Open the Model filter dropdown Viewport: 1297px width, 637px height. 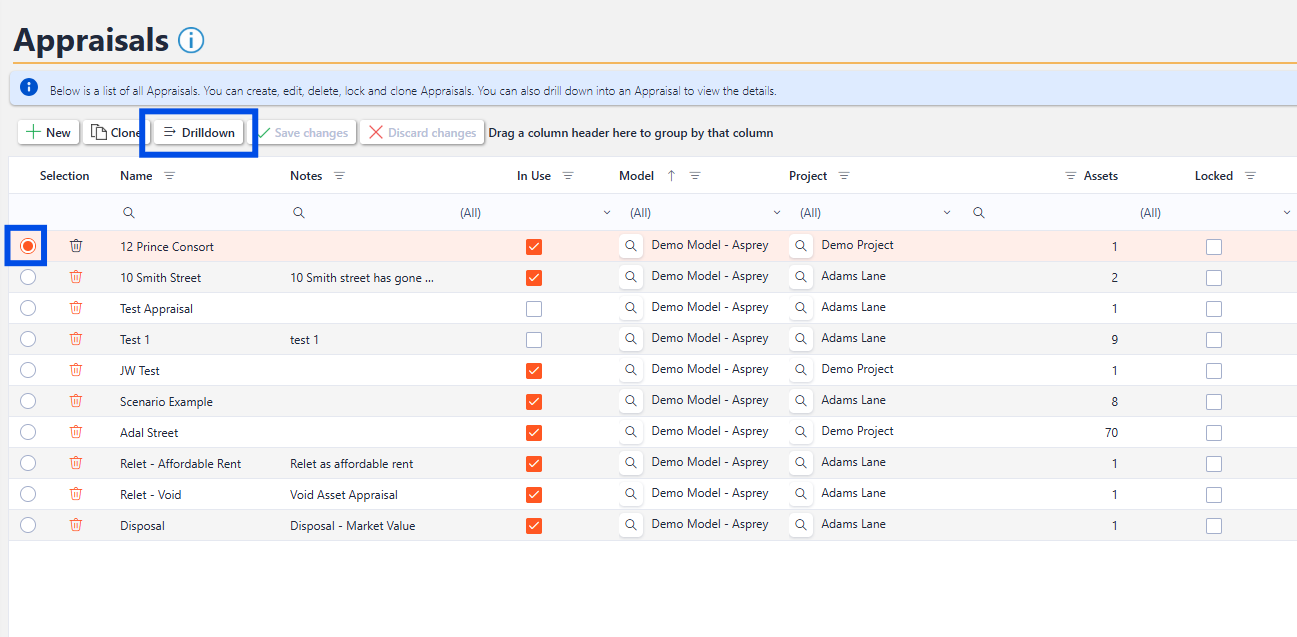tap(777, 213)
